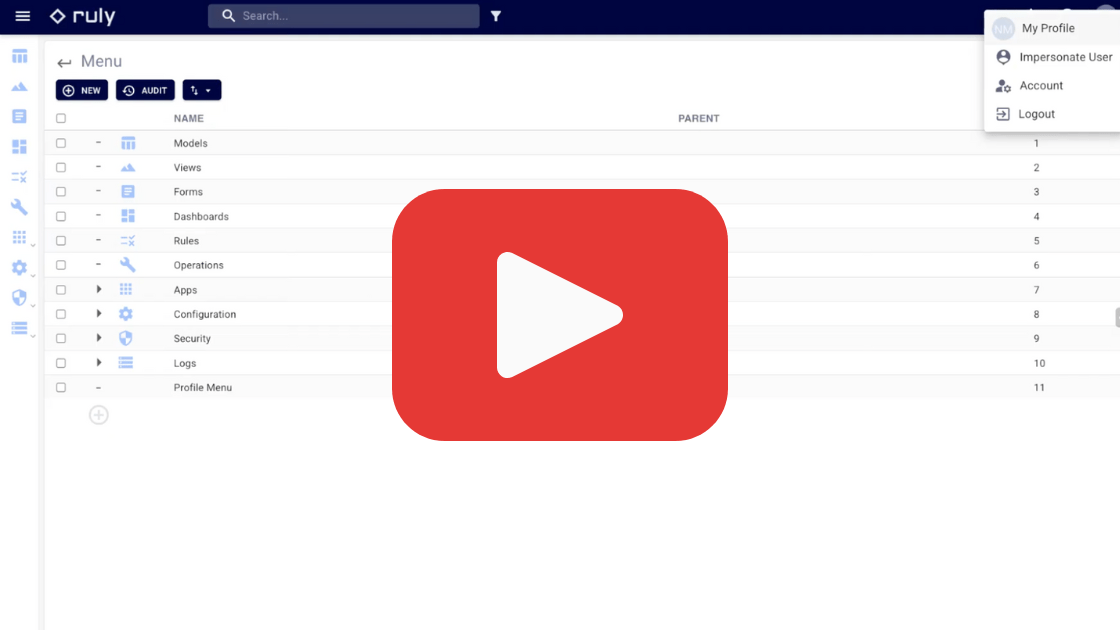Expand the Apps row
This screenshot has height=630, width=1120.
99,289
